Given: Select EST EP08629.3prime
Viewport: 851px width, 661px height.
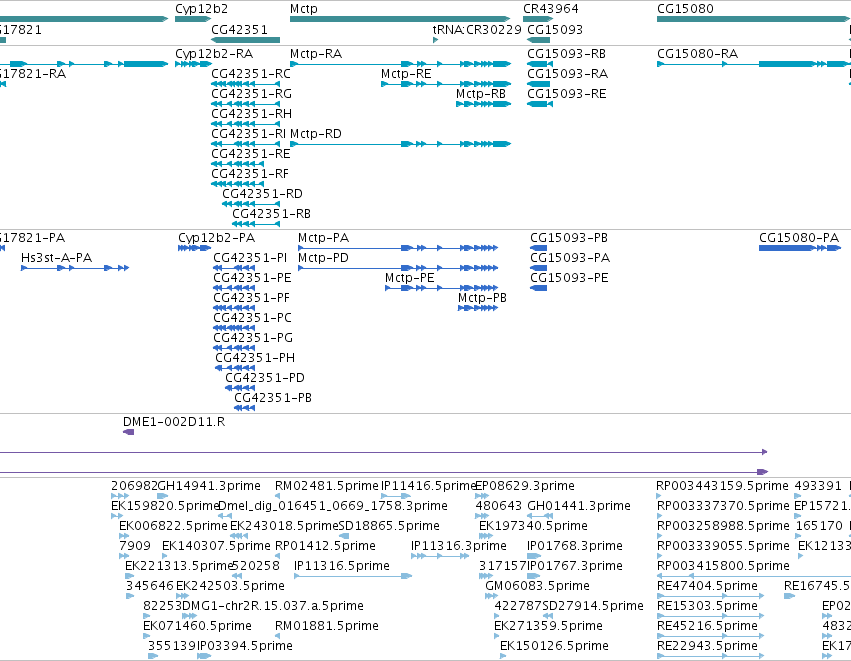Looking at the screenshot, I should point(525,486).
